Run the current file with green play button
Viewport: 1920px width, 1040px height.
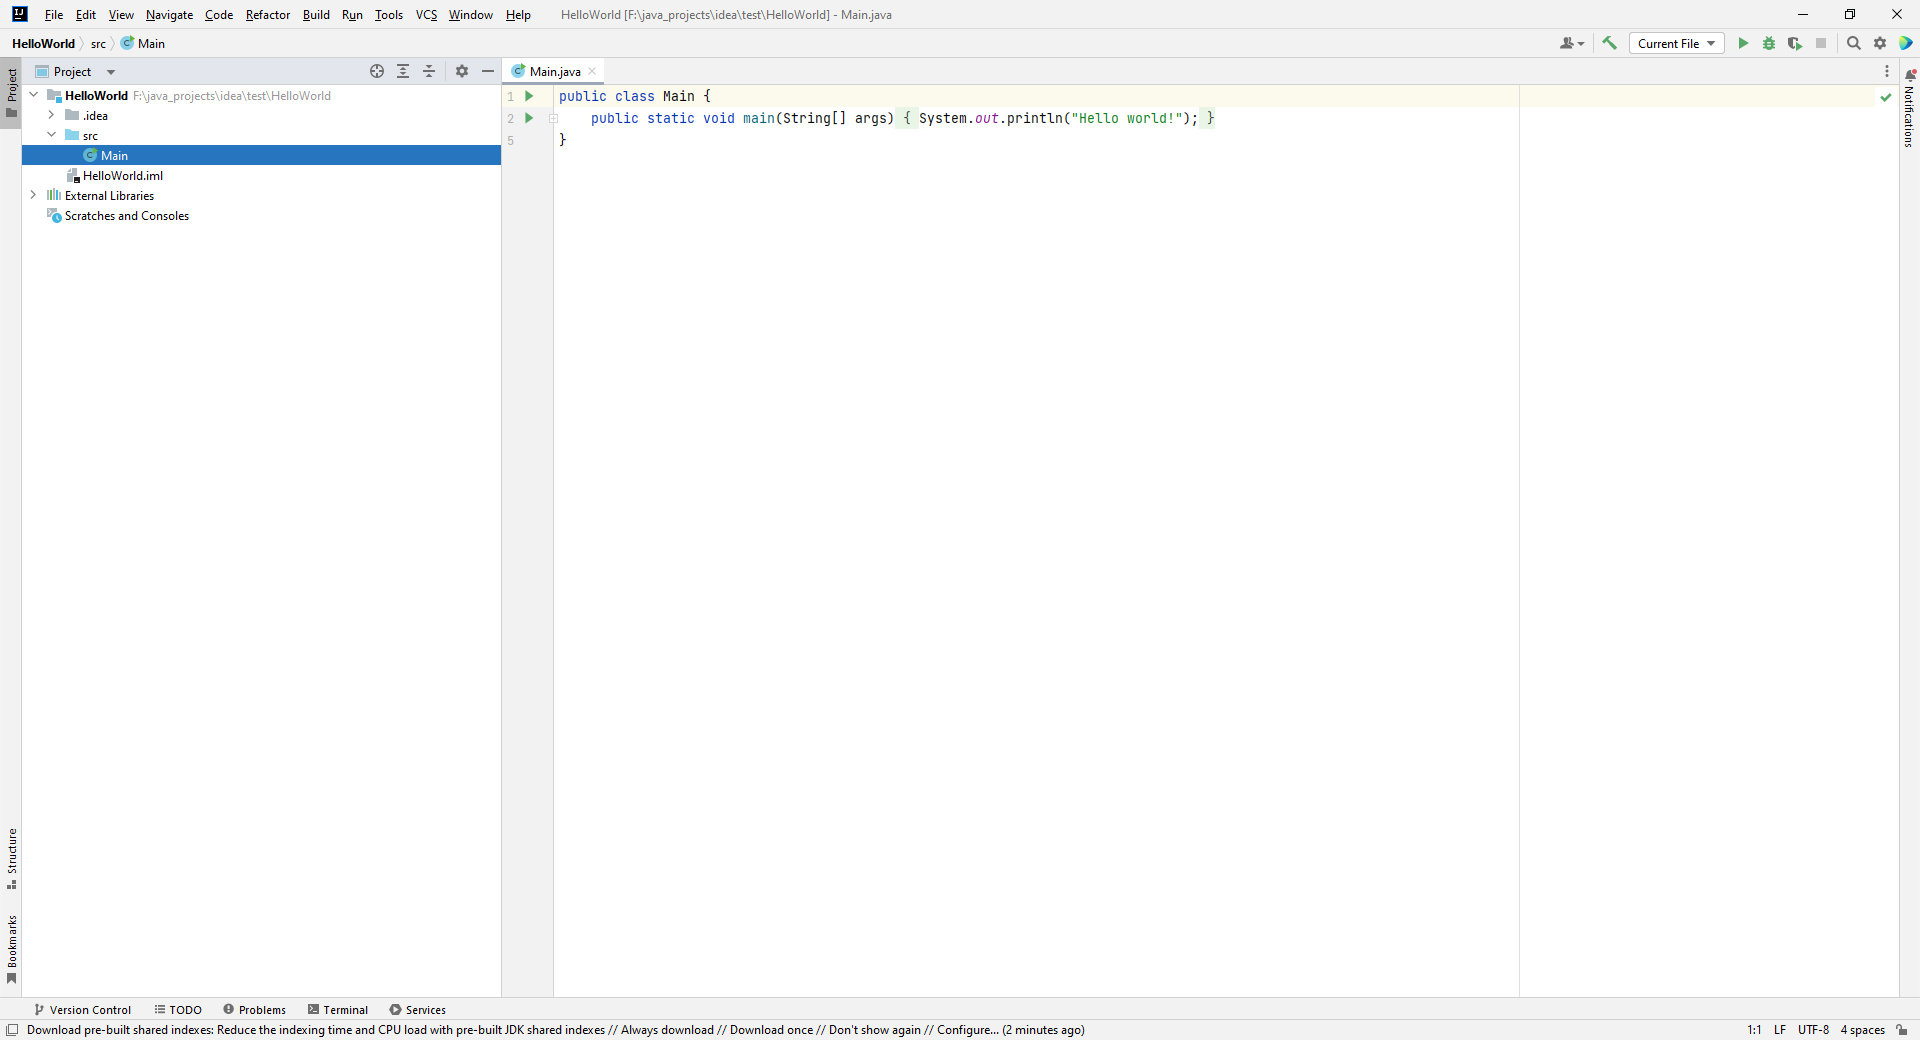(x=1743, y=43)
